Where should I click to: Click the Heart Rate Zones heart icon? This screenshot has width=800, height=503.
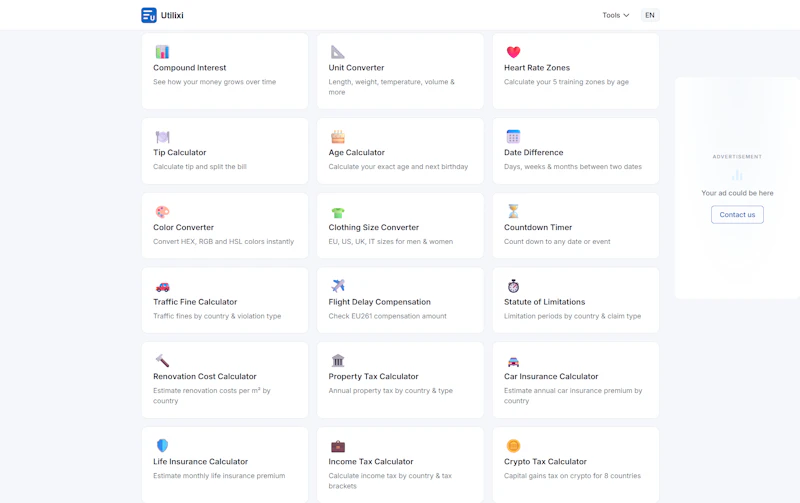click(x=513, y=52)
